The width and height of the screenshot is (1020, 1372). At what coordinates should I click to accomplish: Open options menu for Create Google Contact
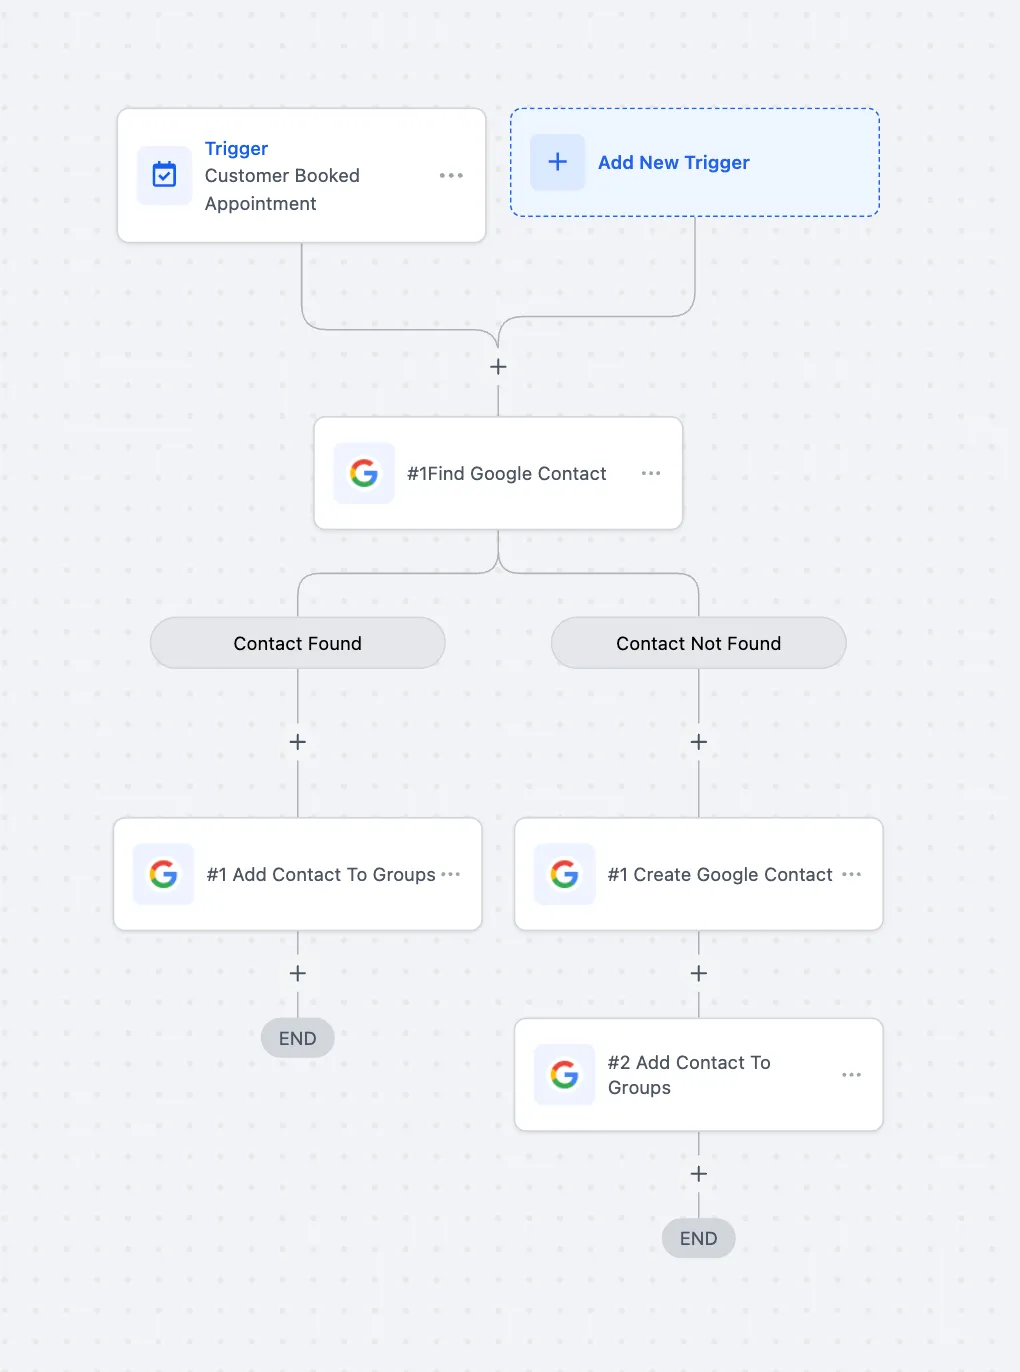pyautogui.click(x=852, y=874)
